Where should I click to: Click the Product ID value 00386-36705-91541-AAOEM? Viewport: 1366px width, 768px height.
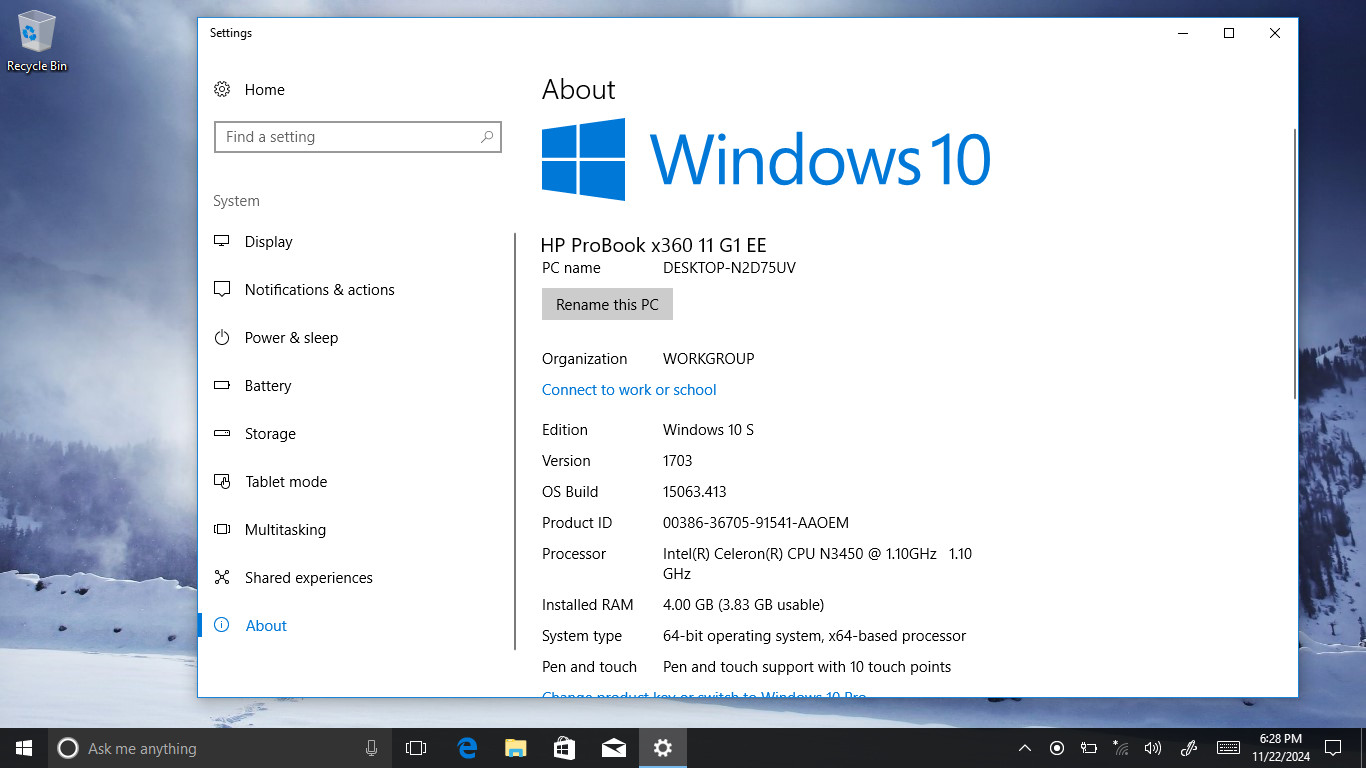[x=755, y=522]
